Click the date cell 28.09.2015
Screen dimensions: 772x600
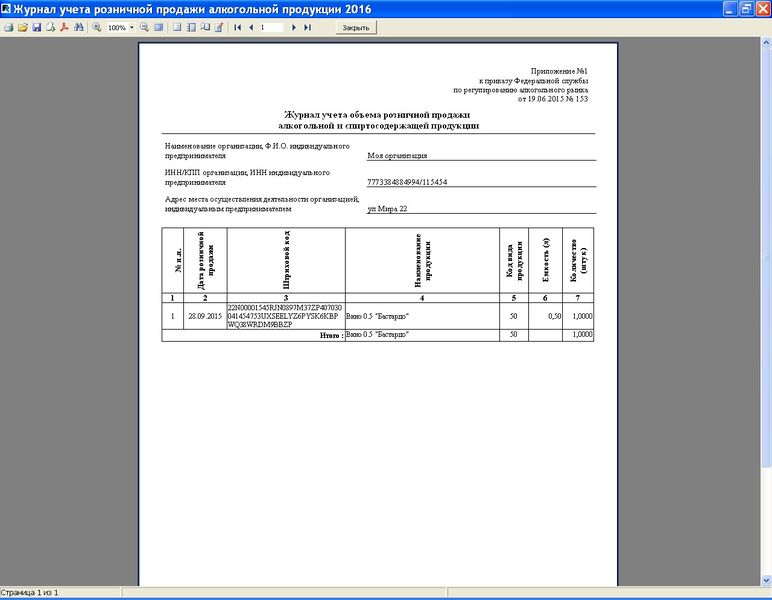(x=205, y=316)
